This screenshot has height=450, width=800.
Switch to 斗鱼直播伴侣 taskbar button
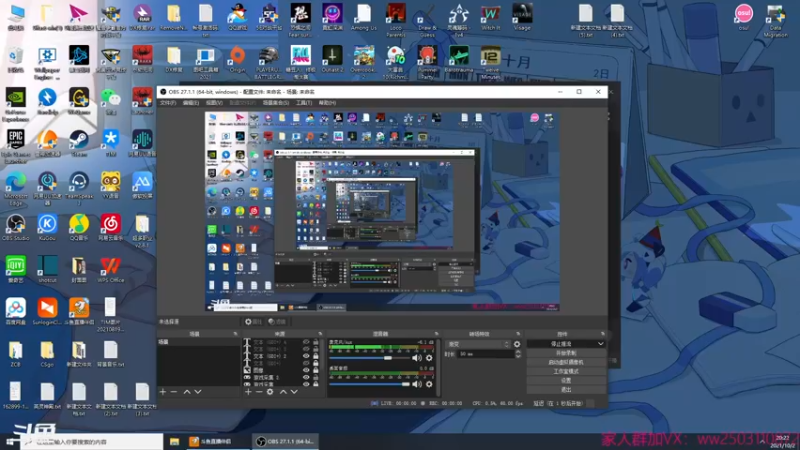click(x=216, y=442)
